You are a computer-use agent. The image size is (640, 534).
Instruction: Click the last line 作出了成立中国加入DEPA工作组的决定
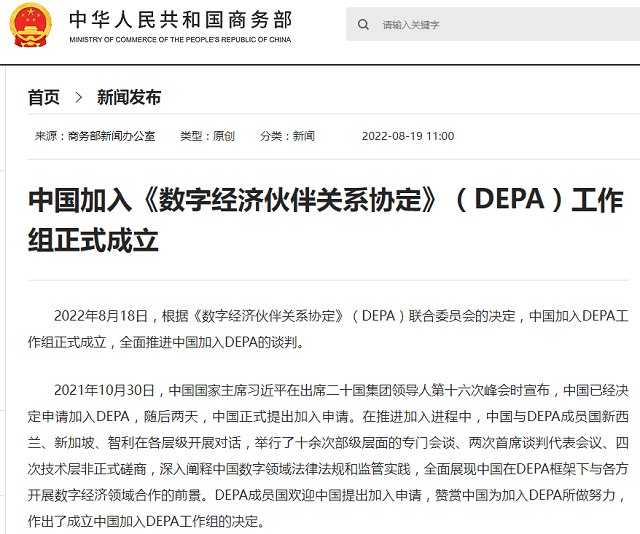(147, 521)
